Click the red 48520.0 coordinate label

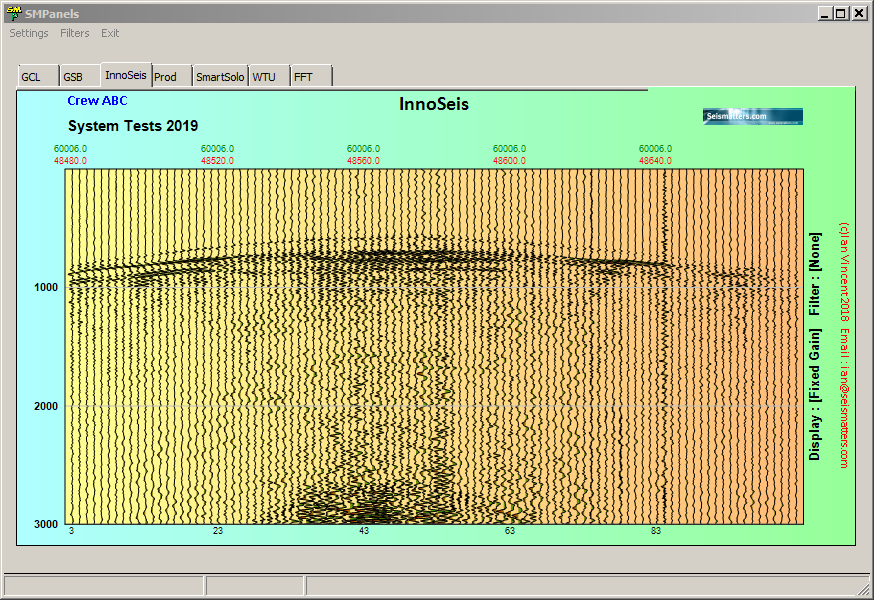tap(217, 161)
